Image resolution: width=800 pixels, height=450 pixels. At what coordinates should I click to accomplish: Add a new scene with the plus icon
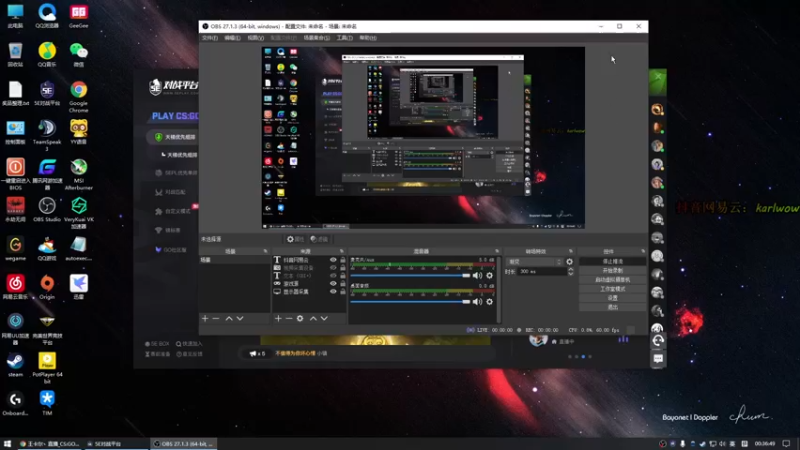[205, 318]
